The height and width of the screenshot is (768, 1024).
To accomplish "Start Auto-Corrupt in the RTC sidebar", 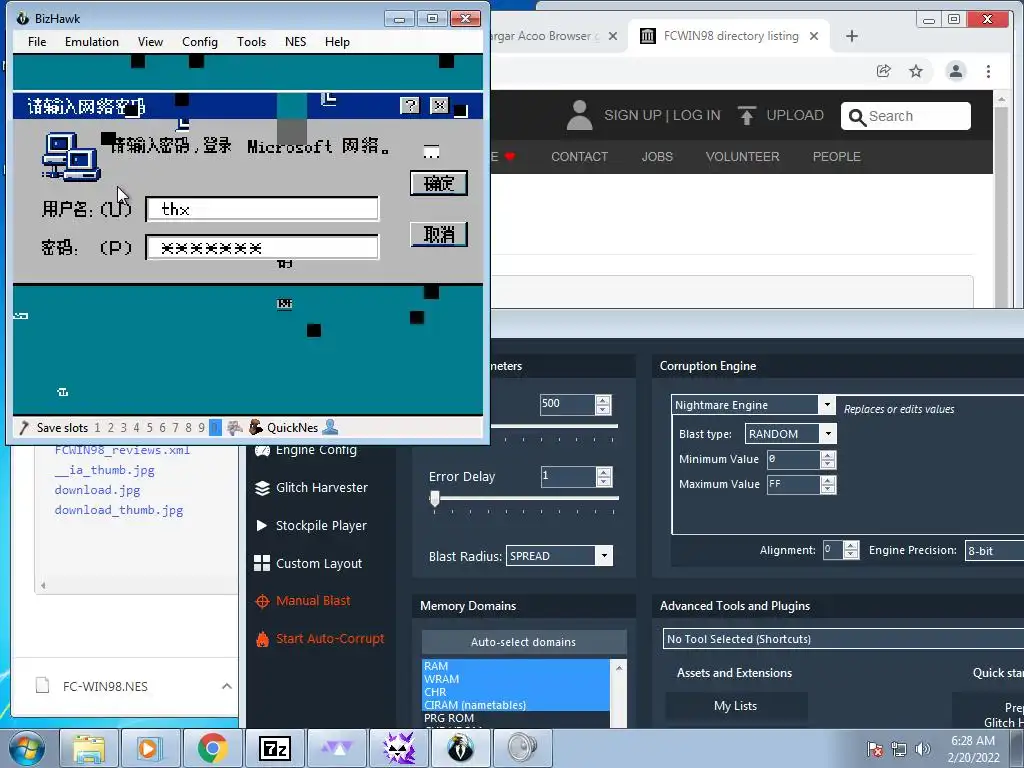I will (319, 639).
